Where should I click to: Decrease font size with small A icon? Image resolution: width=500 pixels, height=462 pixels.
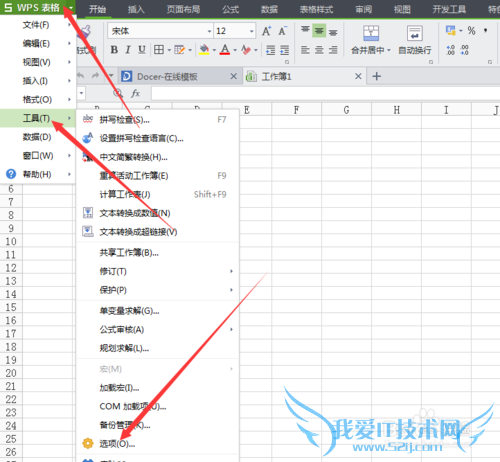point(283,31)
